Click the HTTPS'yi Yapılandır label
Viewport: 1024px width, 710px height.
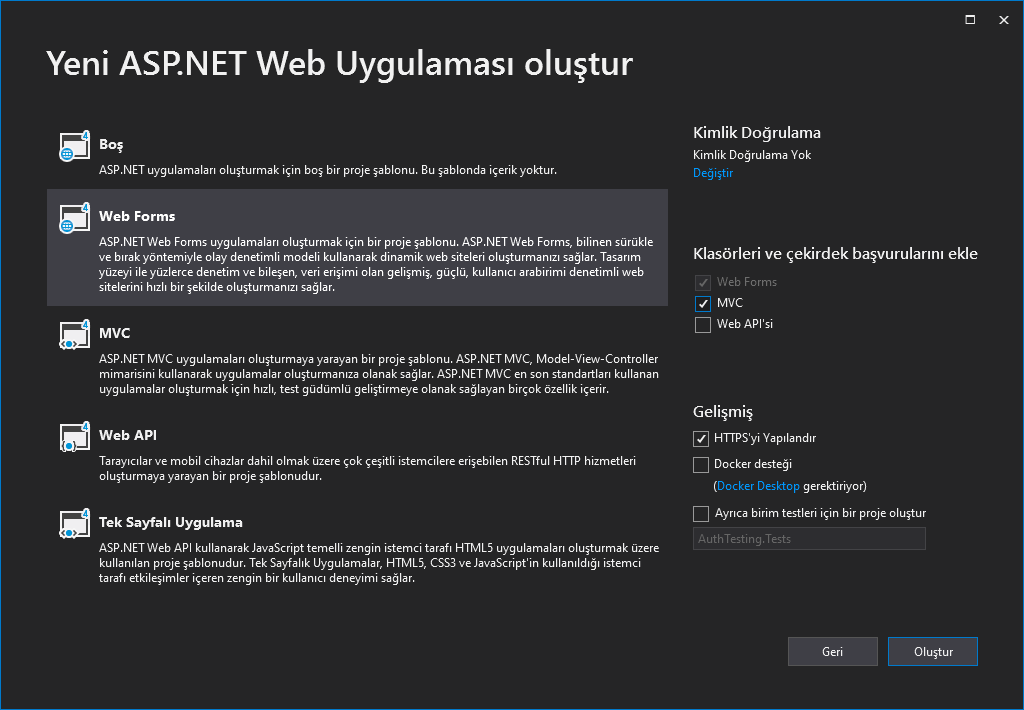tap(765, 438)
